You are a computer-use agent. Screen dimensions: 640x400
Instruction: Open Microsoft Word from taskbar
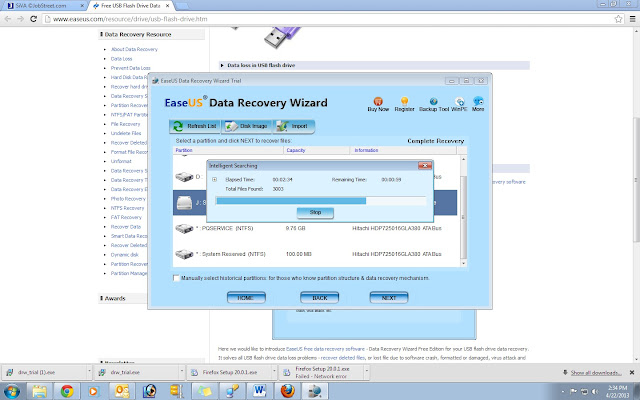(260, 391)
